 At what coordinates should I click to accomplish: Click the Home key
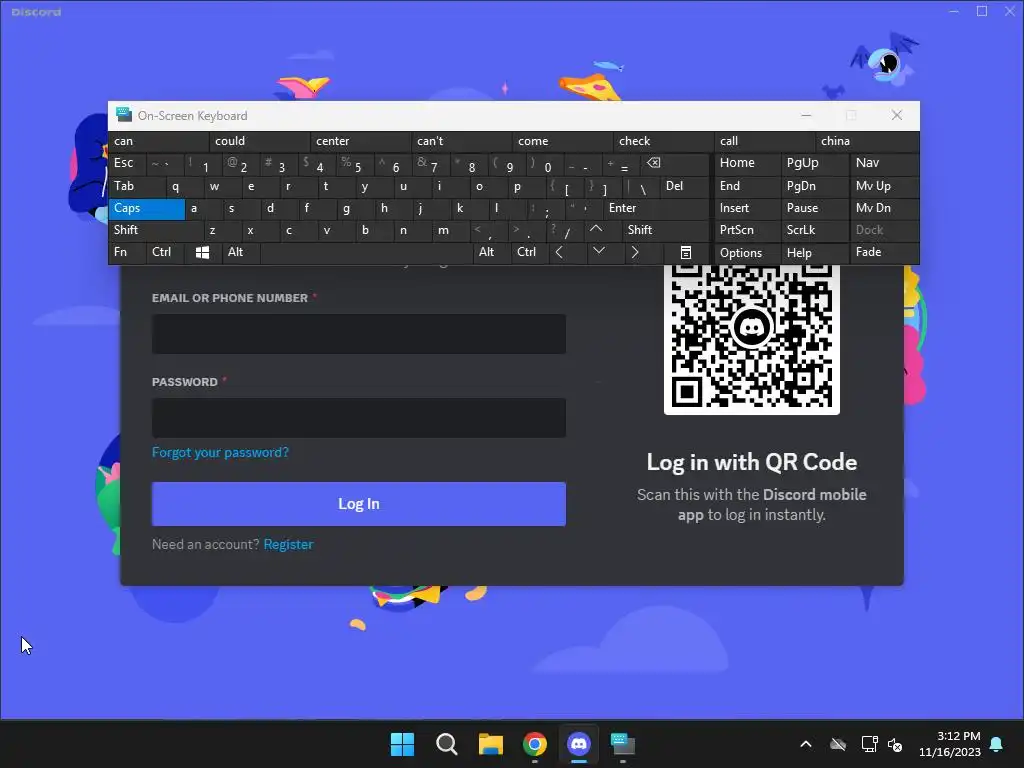(x=748, y=163)
